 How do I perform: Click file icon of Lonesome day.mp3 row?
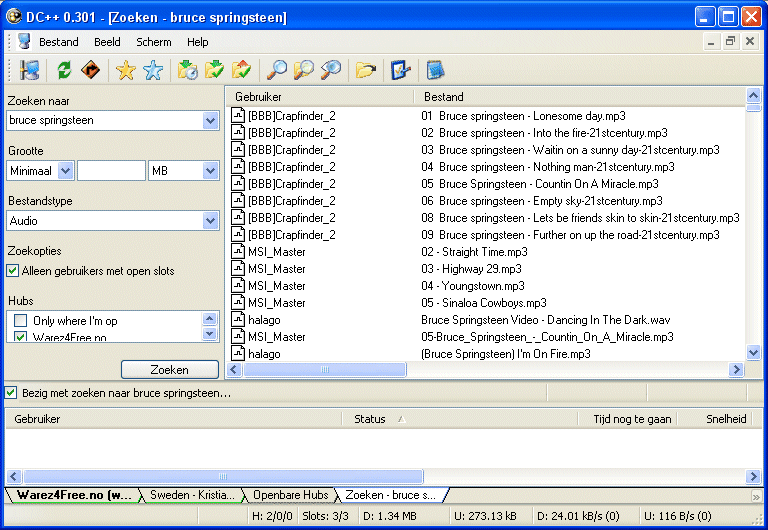coord(238,116)
